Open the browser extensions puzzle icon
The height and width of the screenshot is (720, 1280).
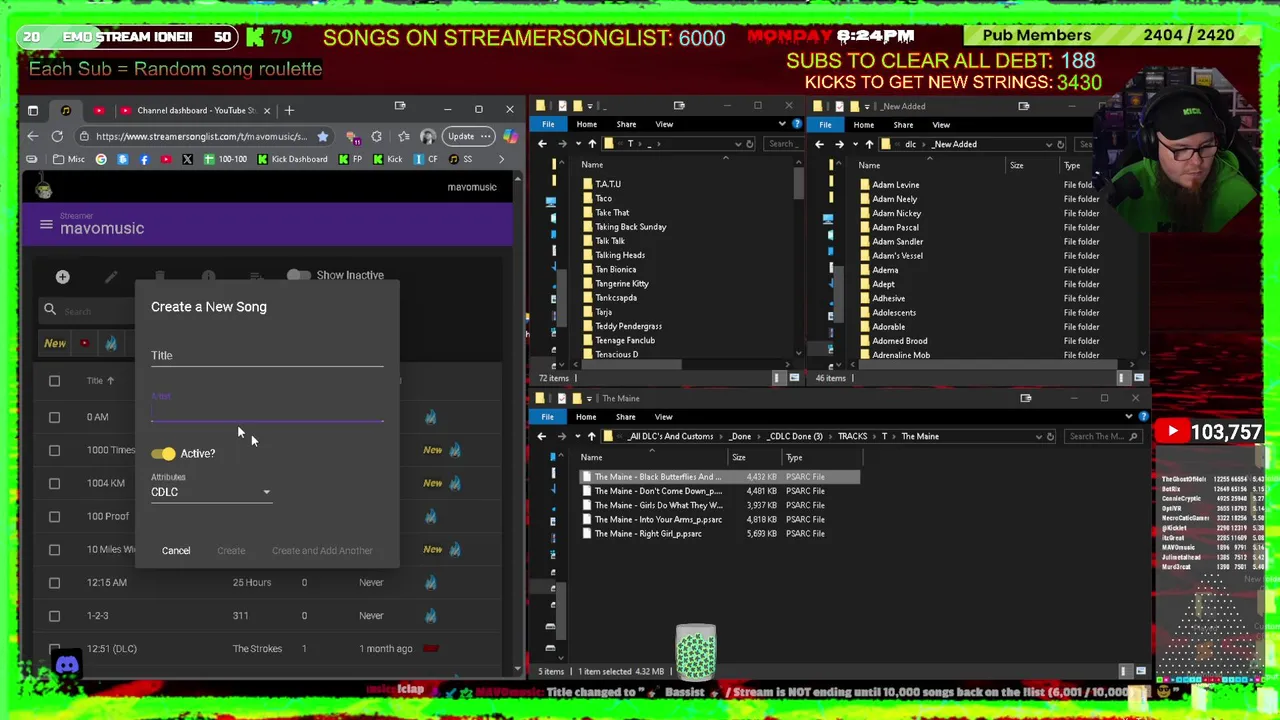(x=376, y=136)
